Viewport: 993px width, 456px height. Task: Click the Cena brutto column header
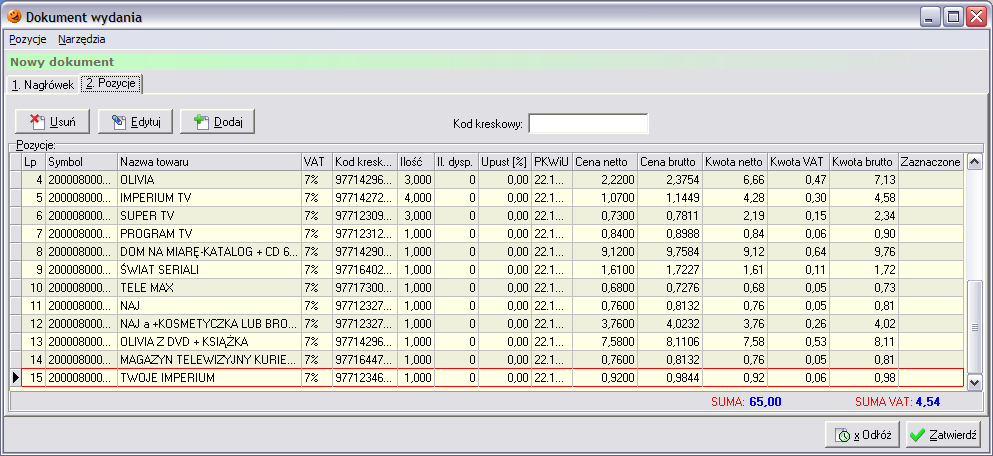coord(670,162)
